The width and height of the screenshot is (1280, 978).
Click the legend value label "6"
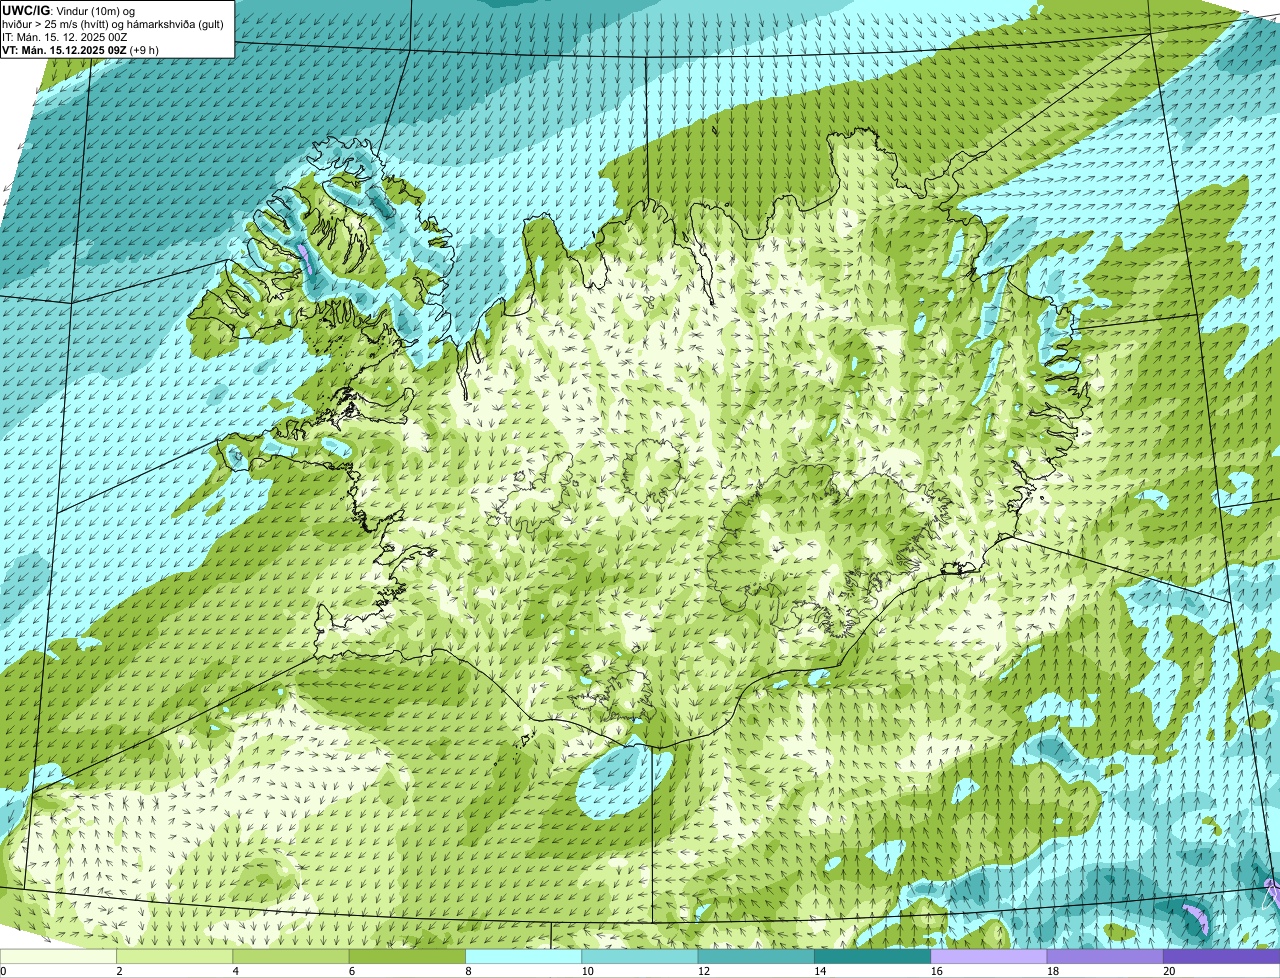point(352,971)
